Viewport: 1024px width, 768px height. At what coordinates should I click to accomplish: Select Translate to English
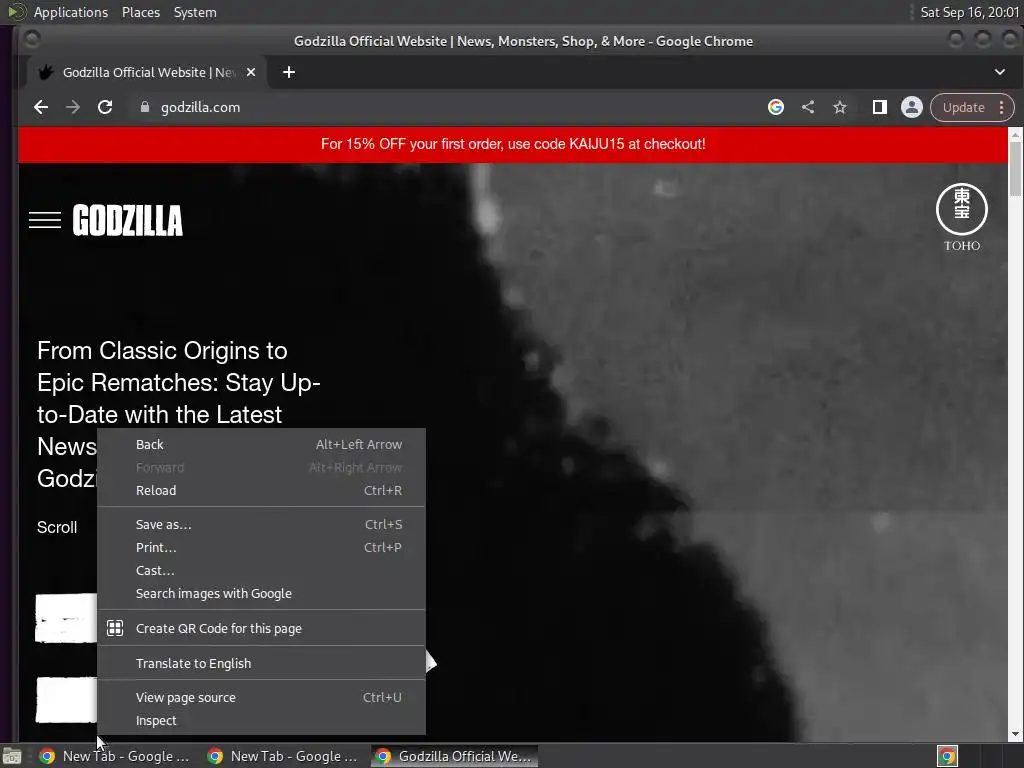pyautogui.click(x=261, y=663)
